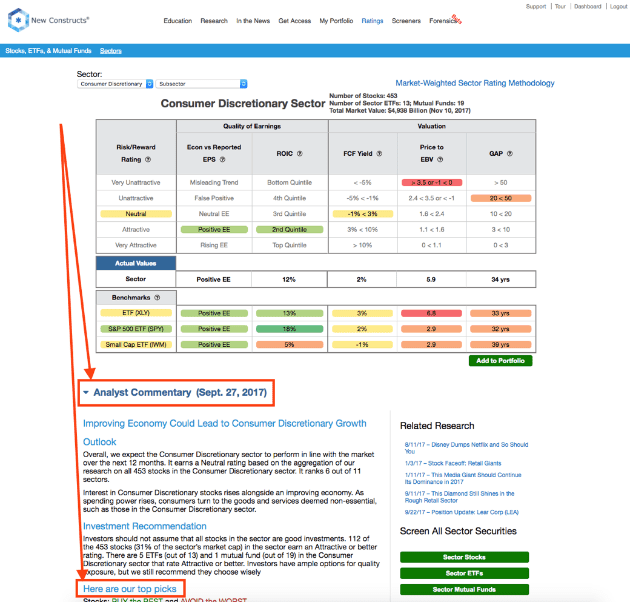Image resolution: width=630 pixels, height=602 pixels.
Task: Open help icon beside GAP header
Action: [x=509, y=154]
